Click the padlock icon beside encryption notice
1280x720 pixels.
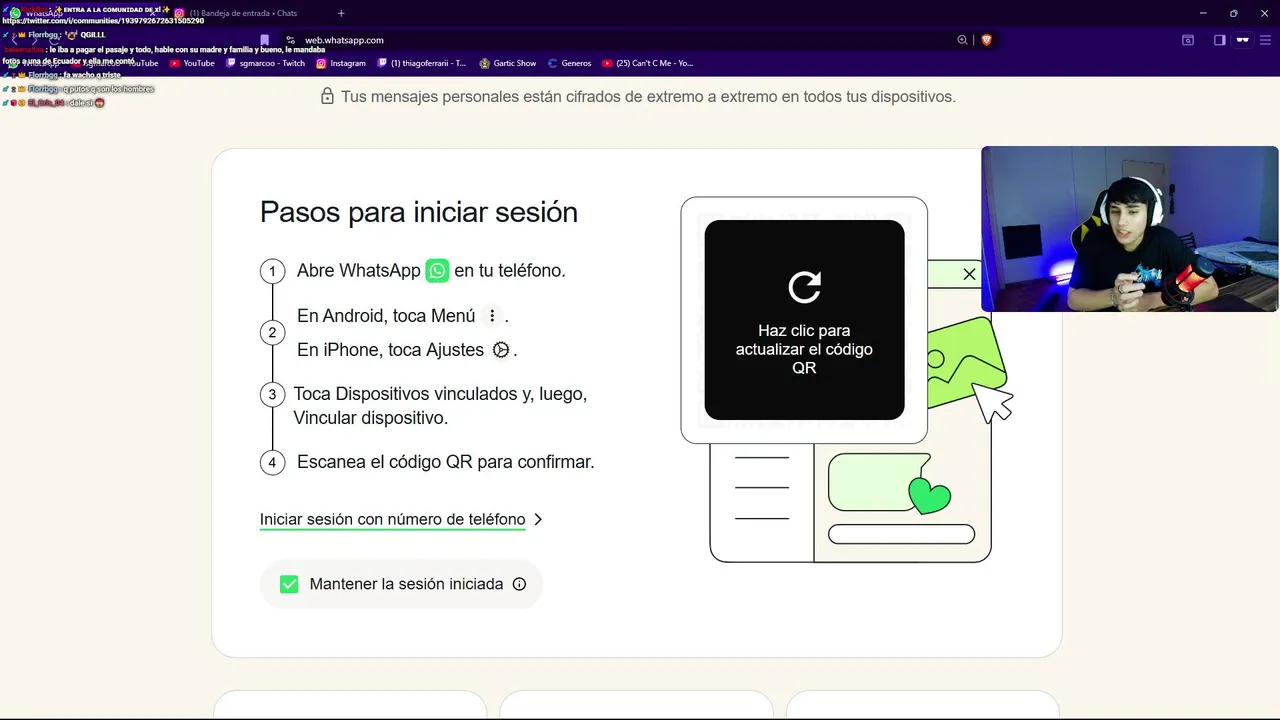click(x=327, y=96)
